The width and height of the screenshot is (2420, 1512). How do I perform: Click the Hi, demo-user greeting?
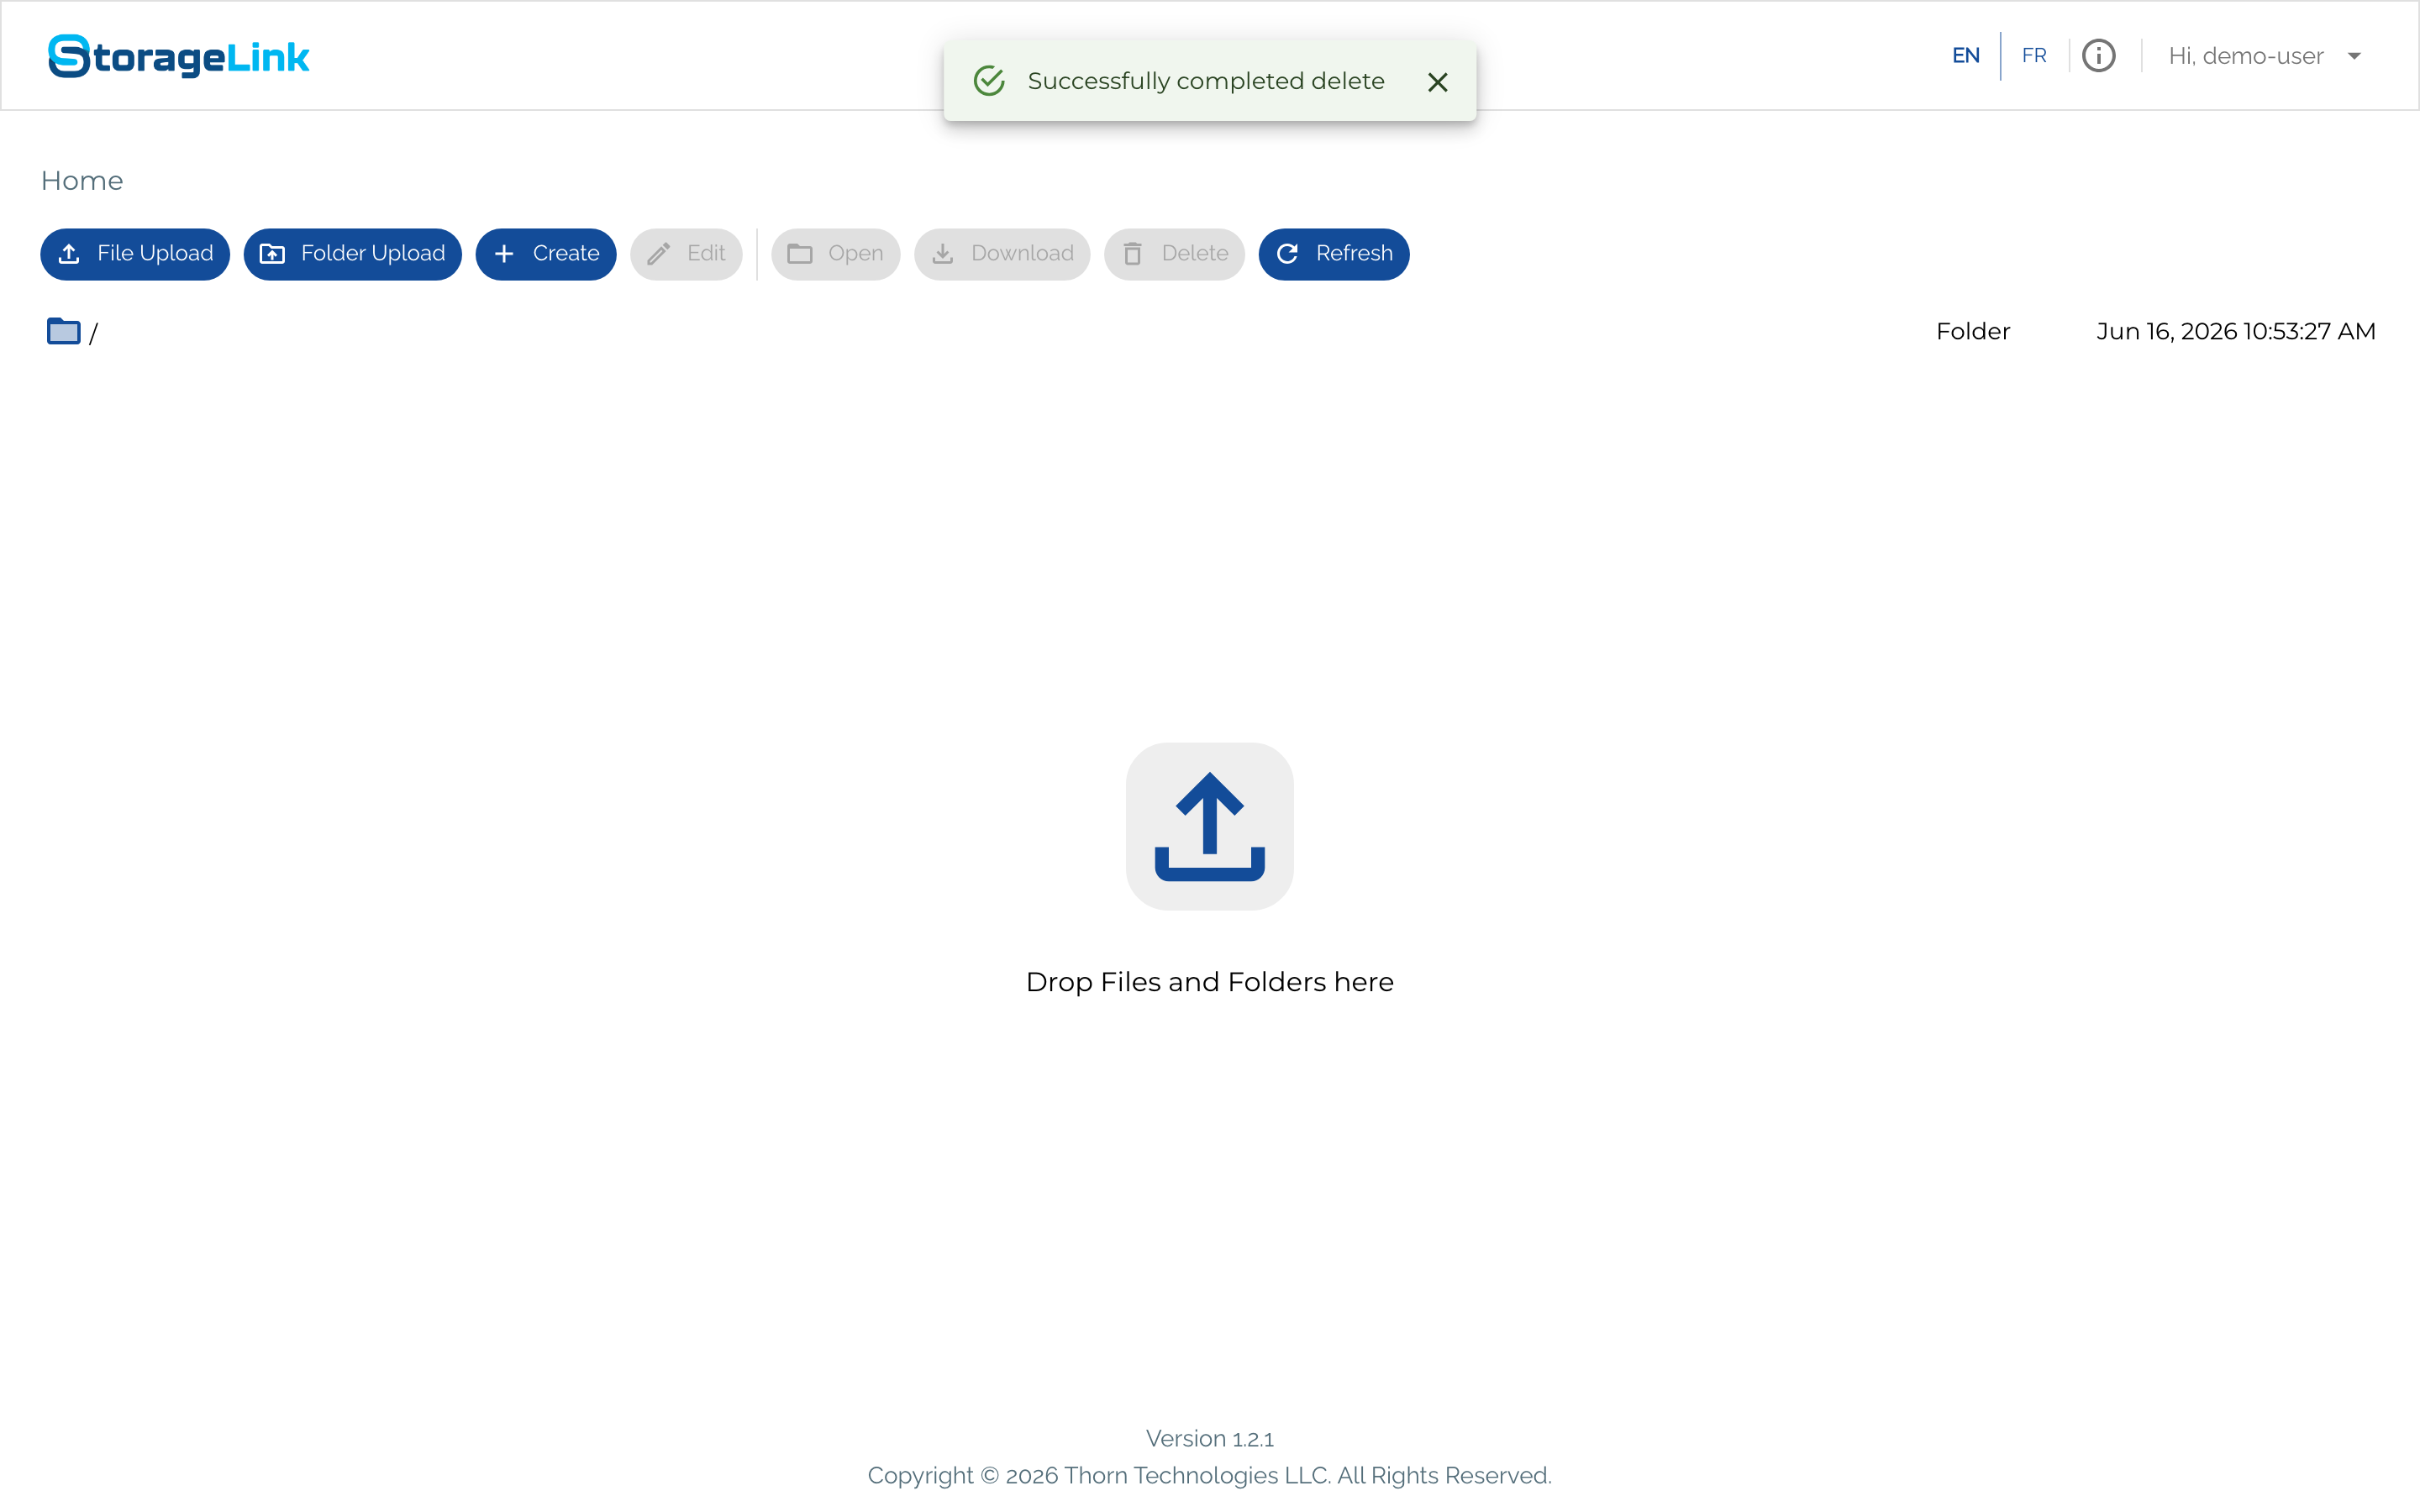tap(2246, 56)
